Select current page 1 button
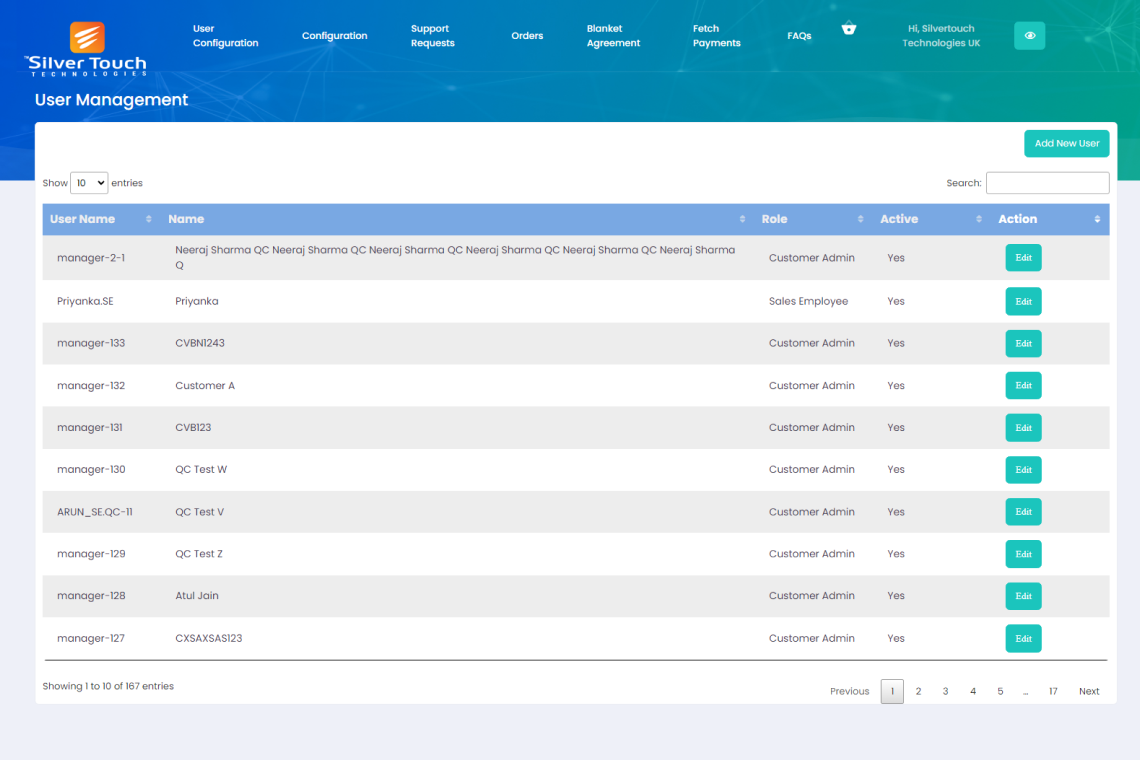1140x760 pixels. tap(892, 692)
